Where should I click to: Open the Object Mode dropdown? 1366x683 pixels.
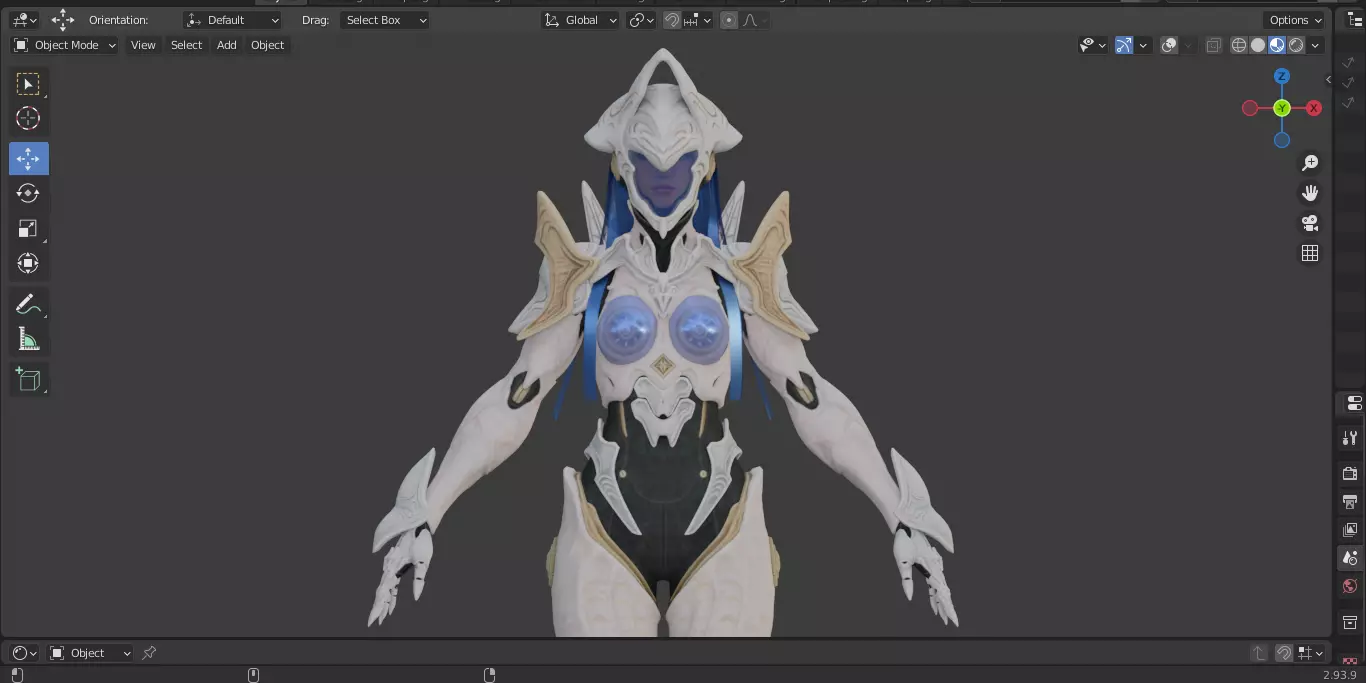pyautogui.click(x=65, y=45)
